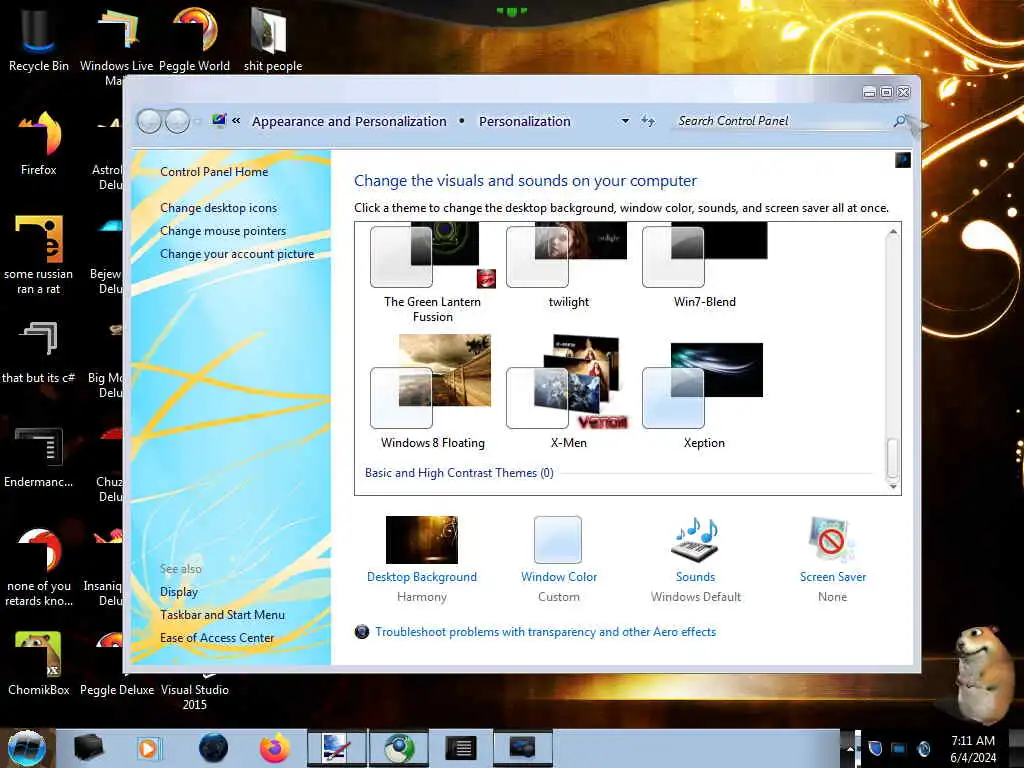
Task: Open Display under See also
Action: tap(179, 592)
